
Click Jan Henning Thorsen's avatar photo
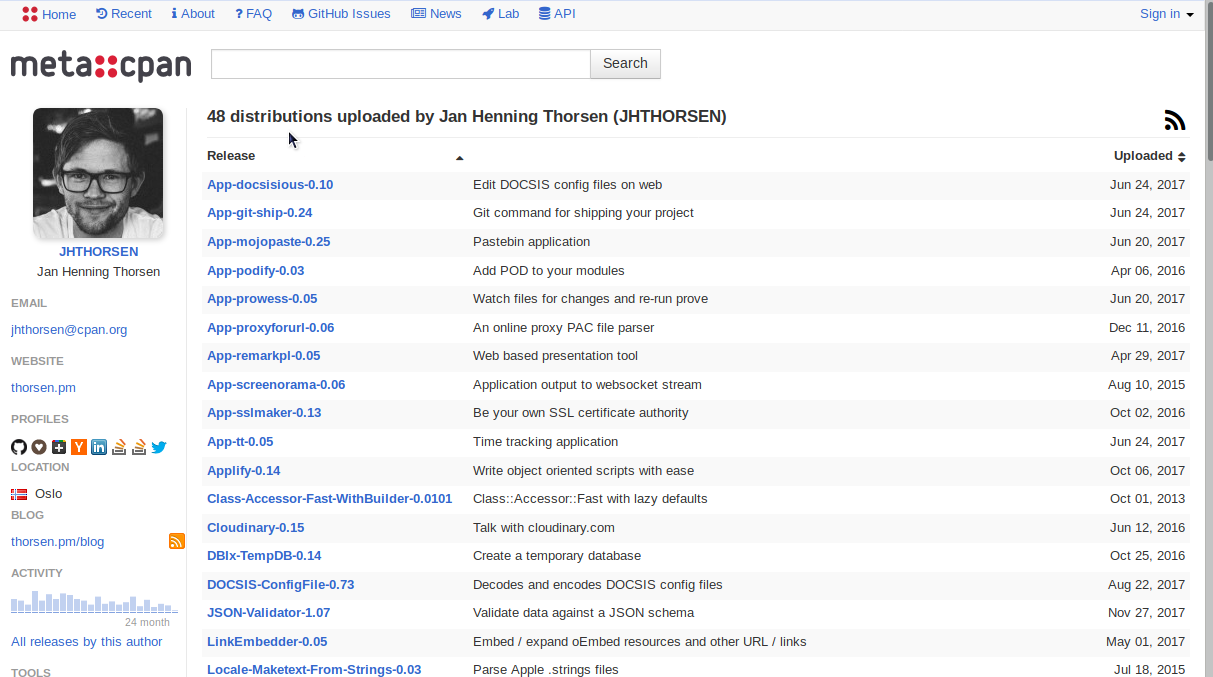[x=98, y=173]
